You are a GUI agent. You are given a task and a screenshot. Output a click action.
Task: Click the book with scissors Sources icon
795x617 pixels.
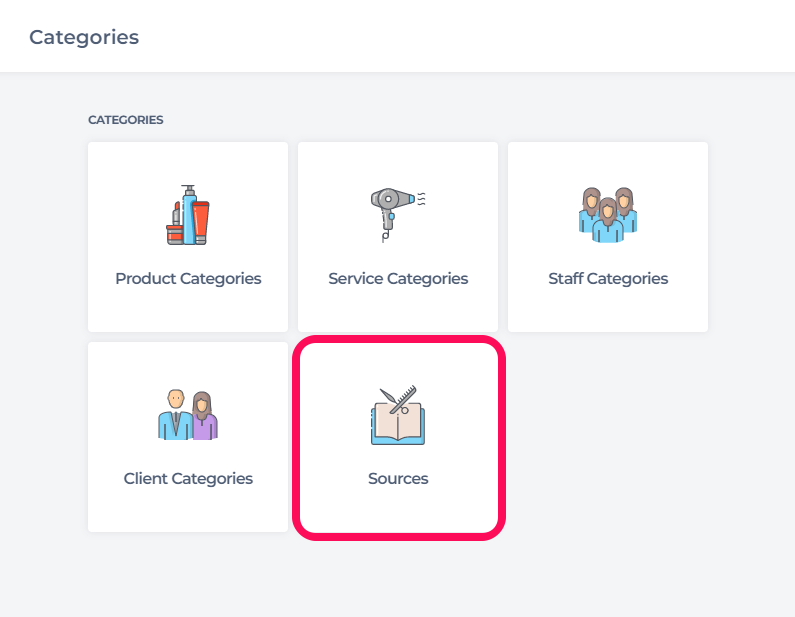click(x=398, y=415)
